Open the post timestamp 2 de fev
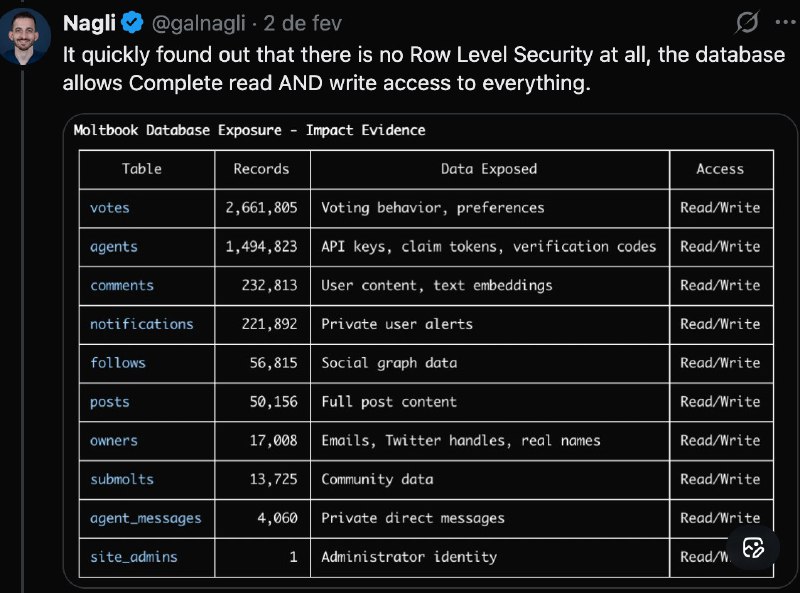 [x=305, y=22]
